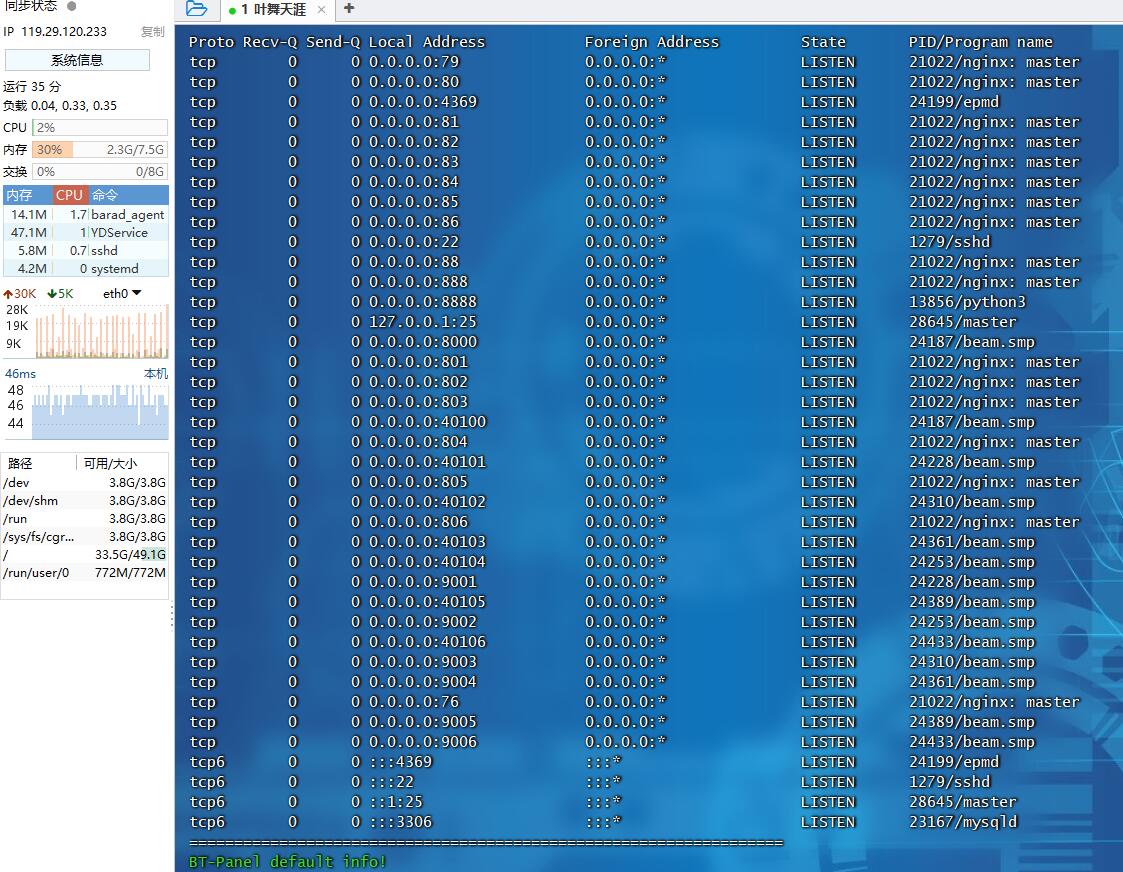Click the 13856/python3 program entry
This screenshot has height=872, width=1123.
pos(967,301)
